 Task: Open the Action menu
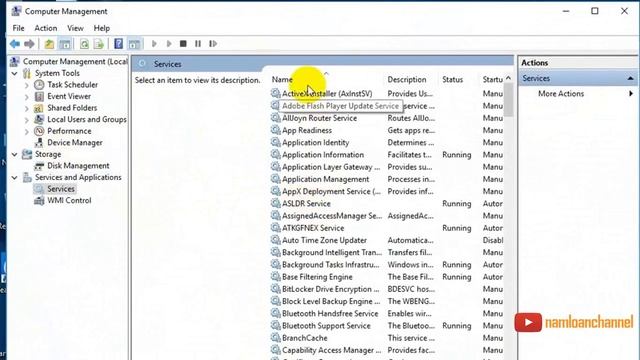46,28
